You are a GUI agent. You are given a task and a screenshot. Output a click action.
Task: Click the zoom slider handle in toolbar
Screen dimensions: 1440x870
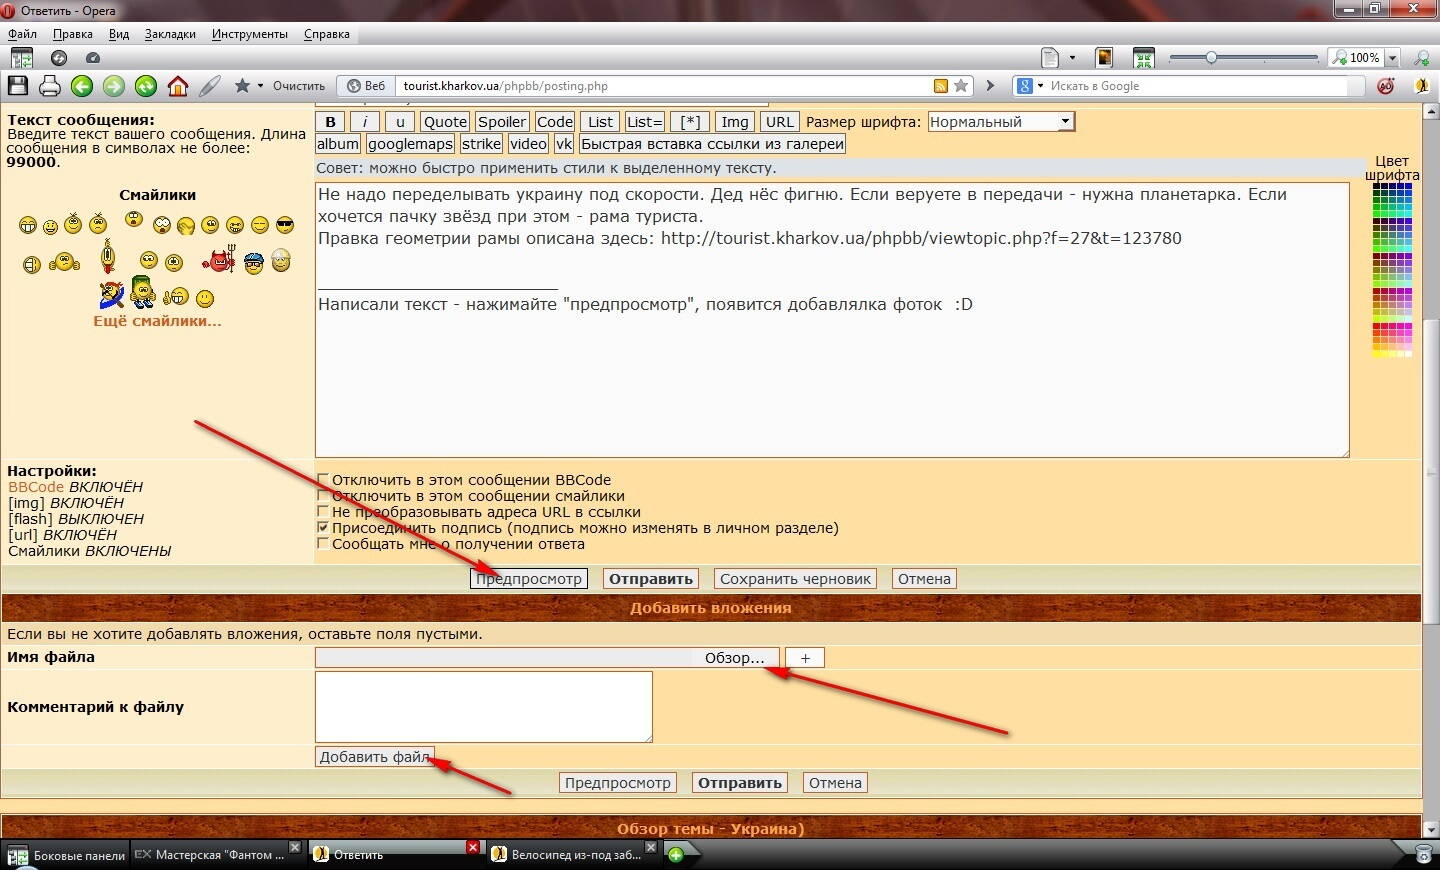click(x=1211, y=58)
